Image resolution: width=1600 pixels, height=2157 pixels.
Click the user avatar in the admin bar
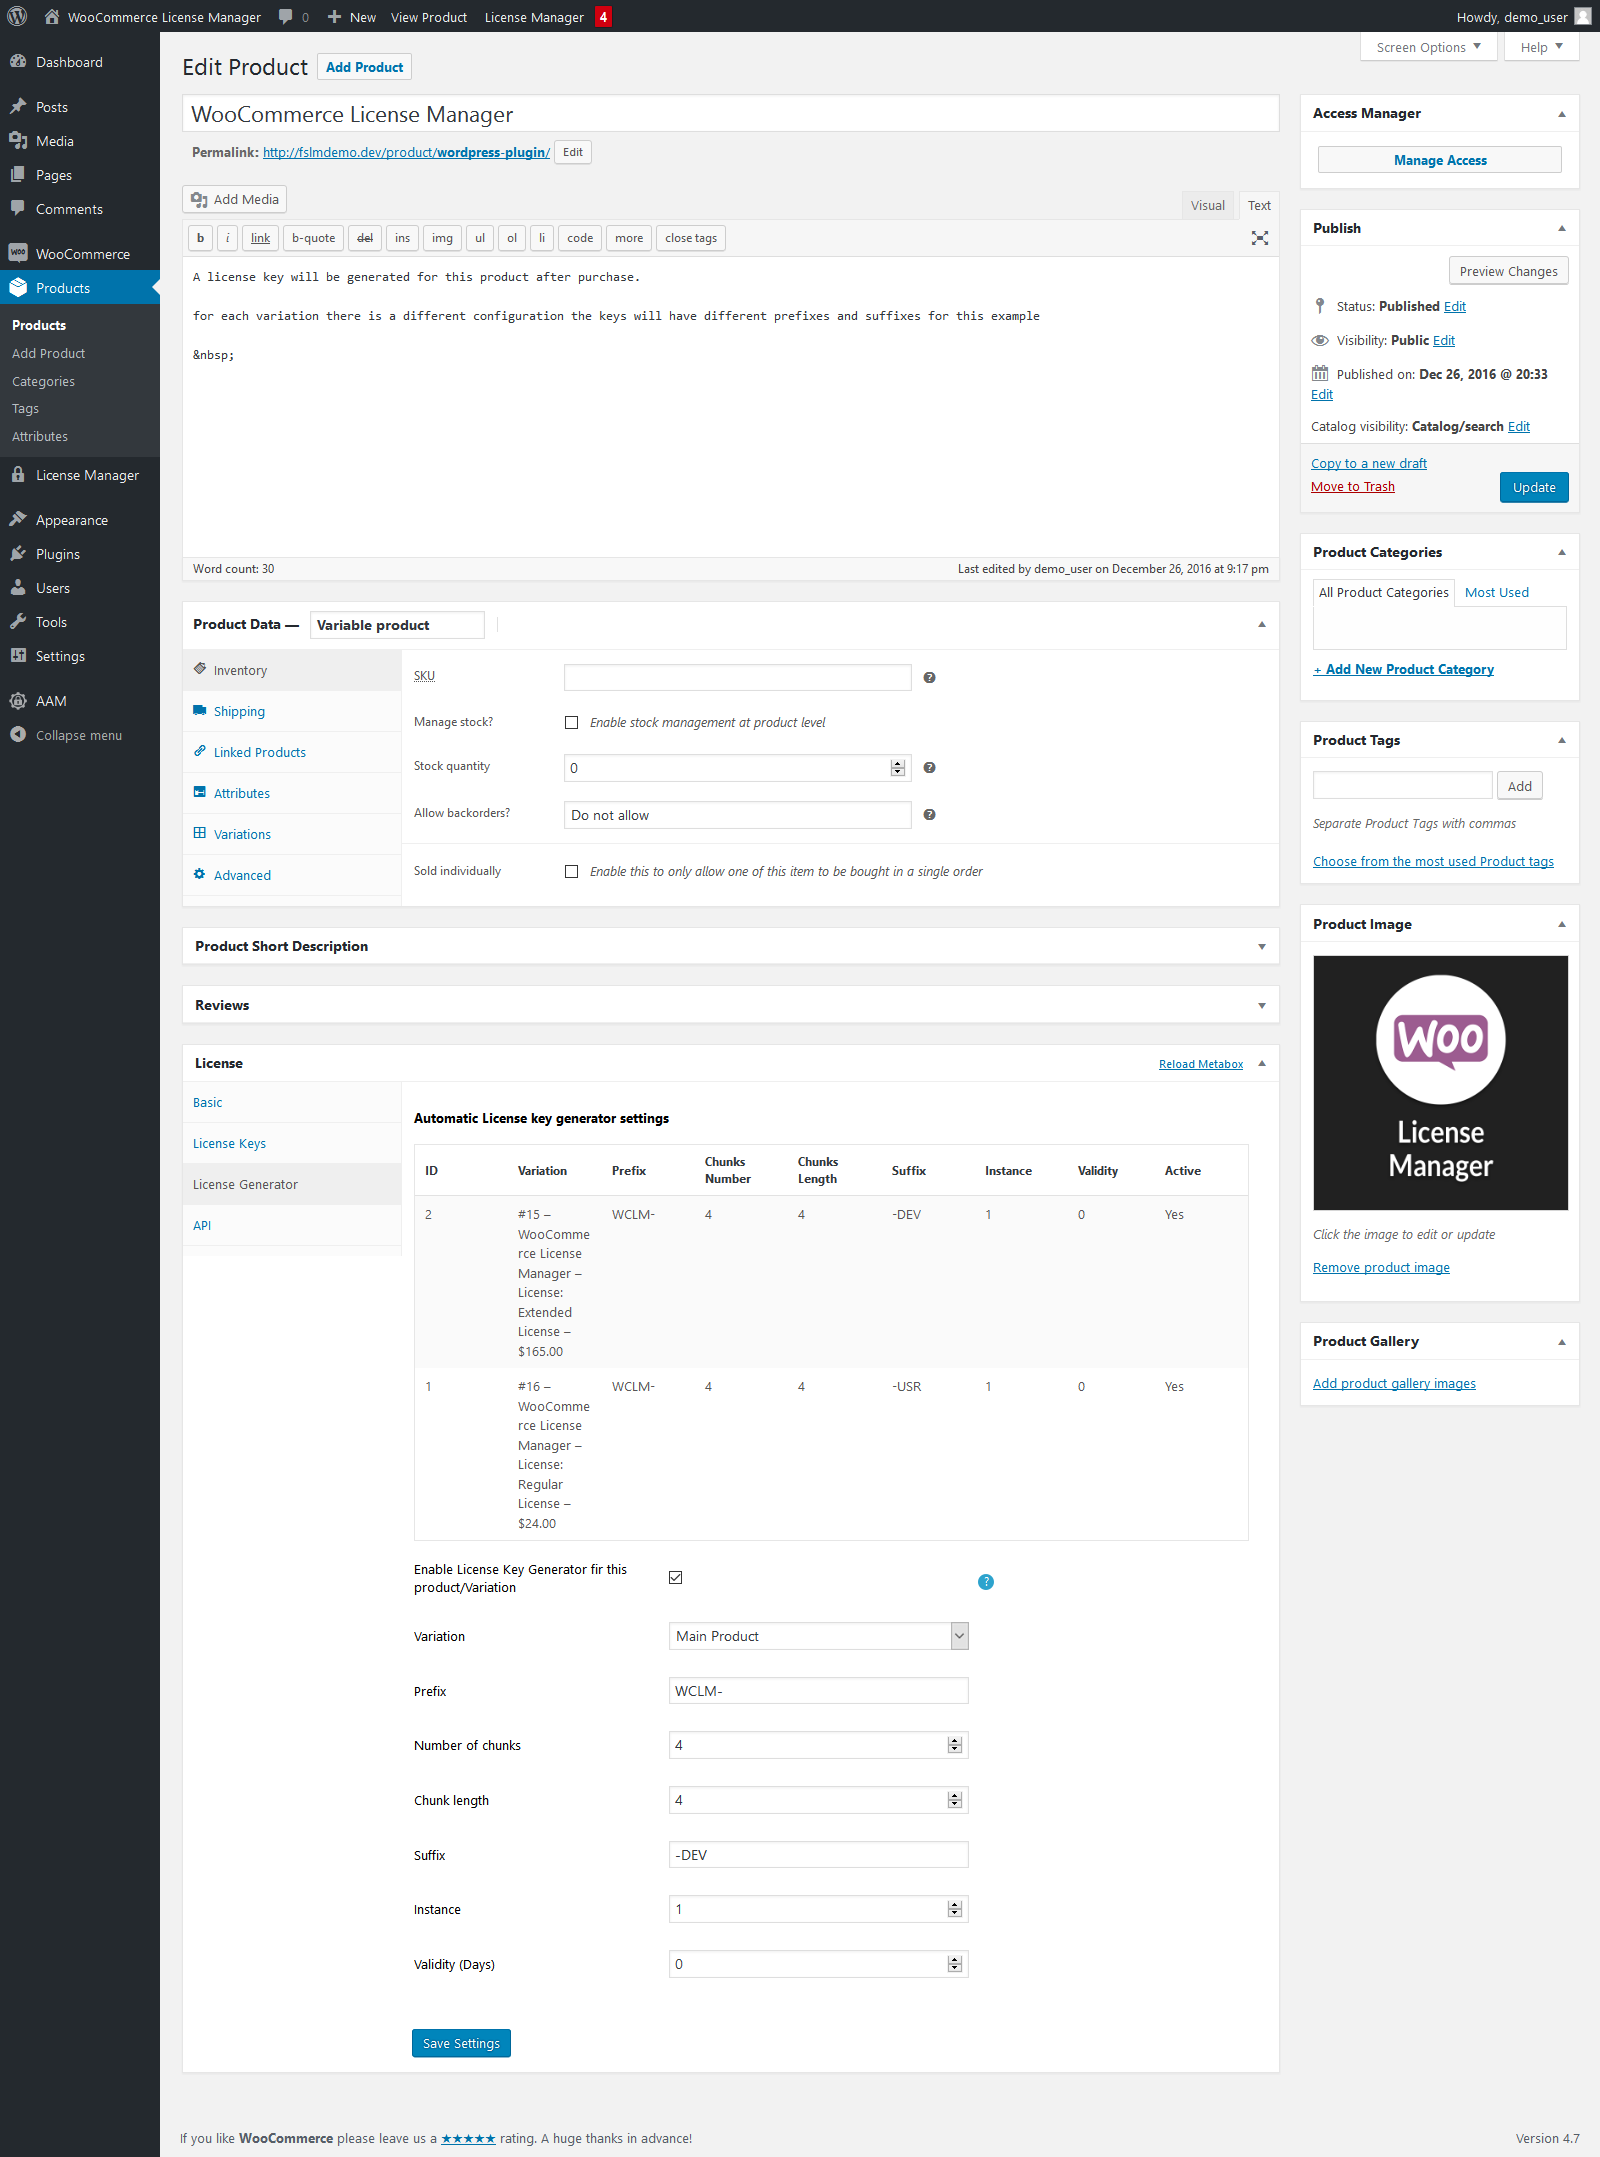(1583, 17)
